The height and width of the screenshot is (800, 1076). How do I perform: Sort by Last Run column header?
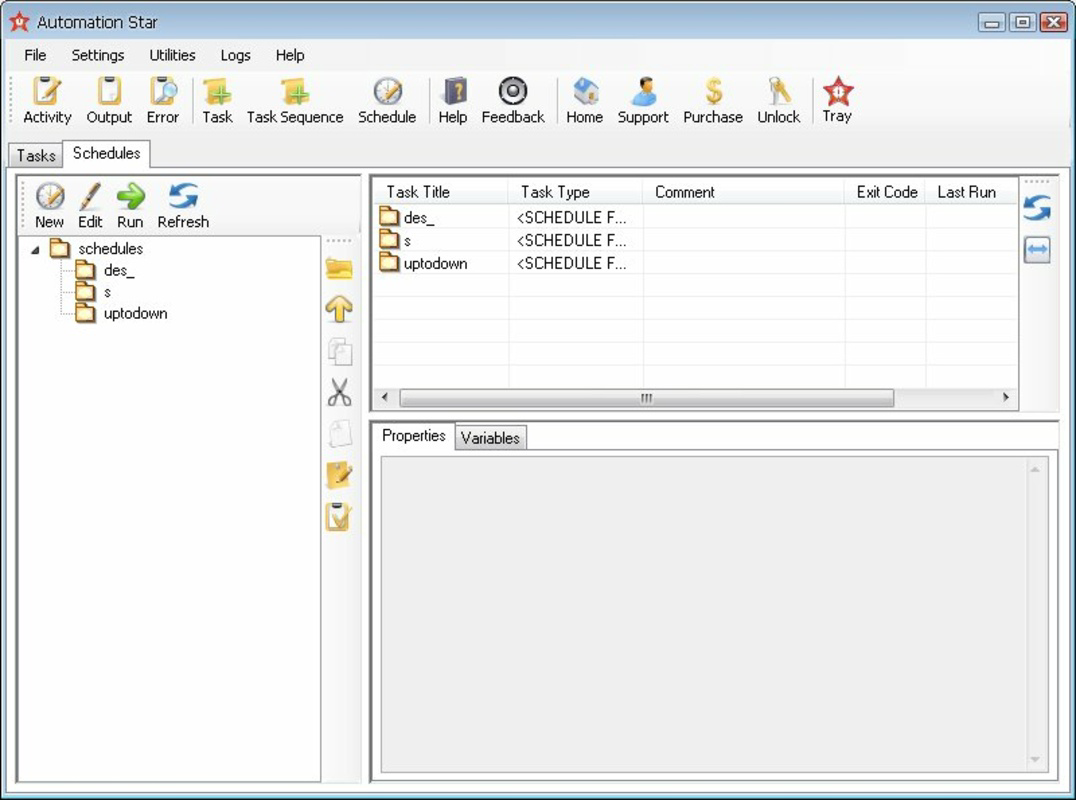tap(971, 192)
